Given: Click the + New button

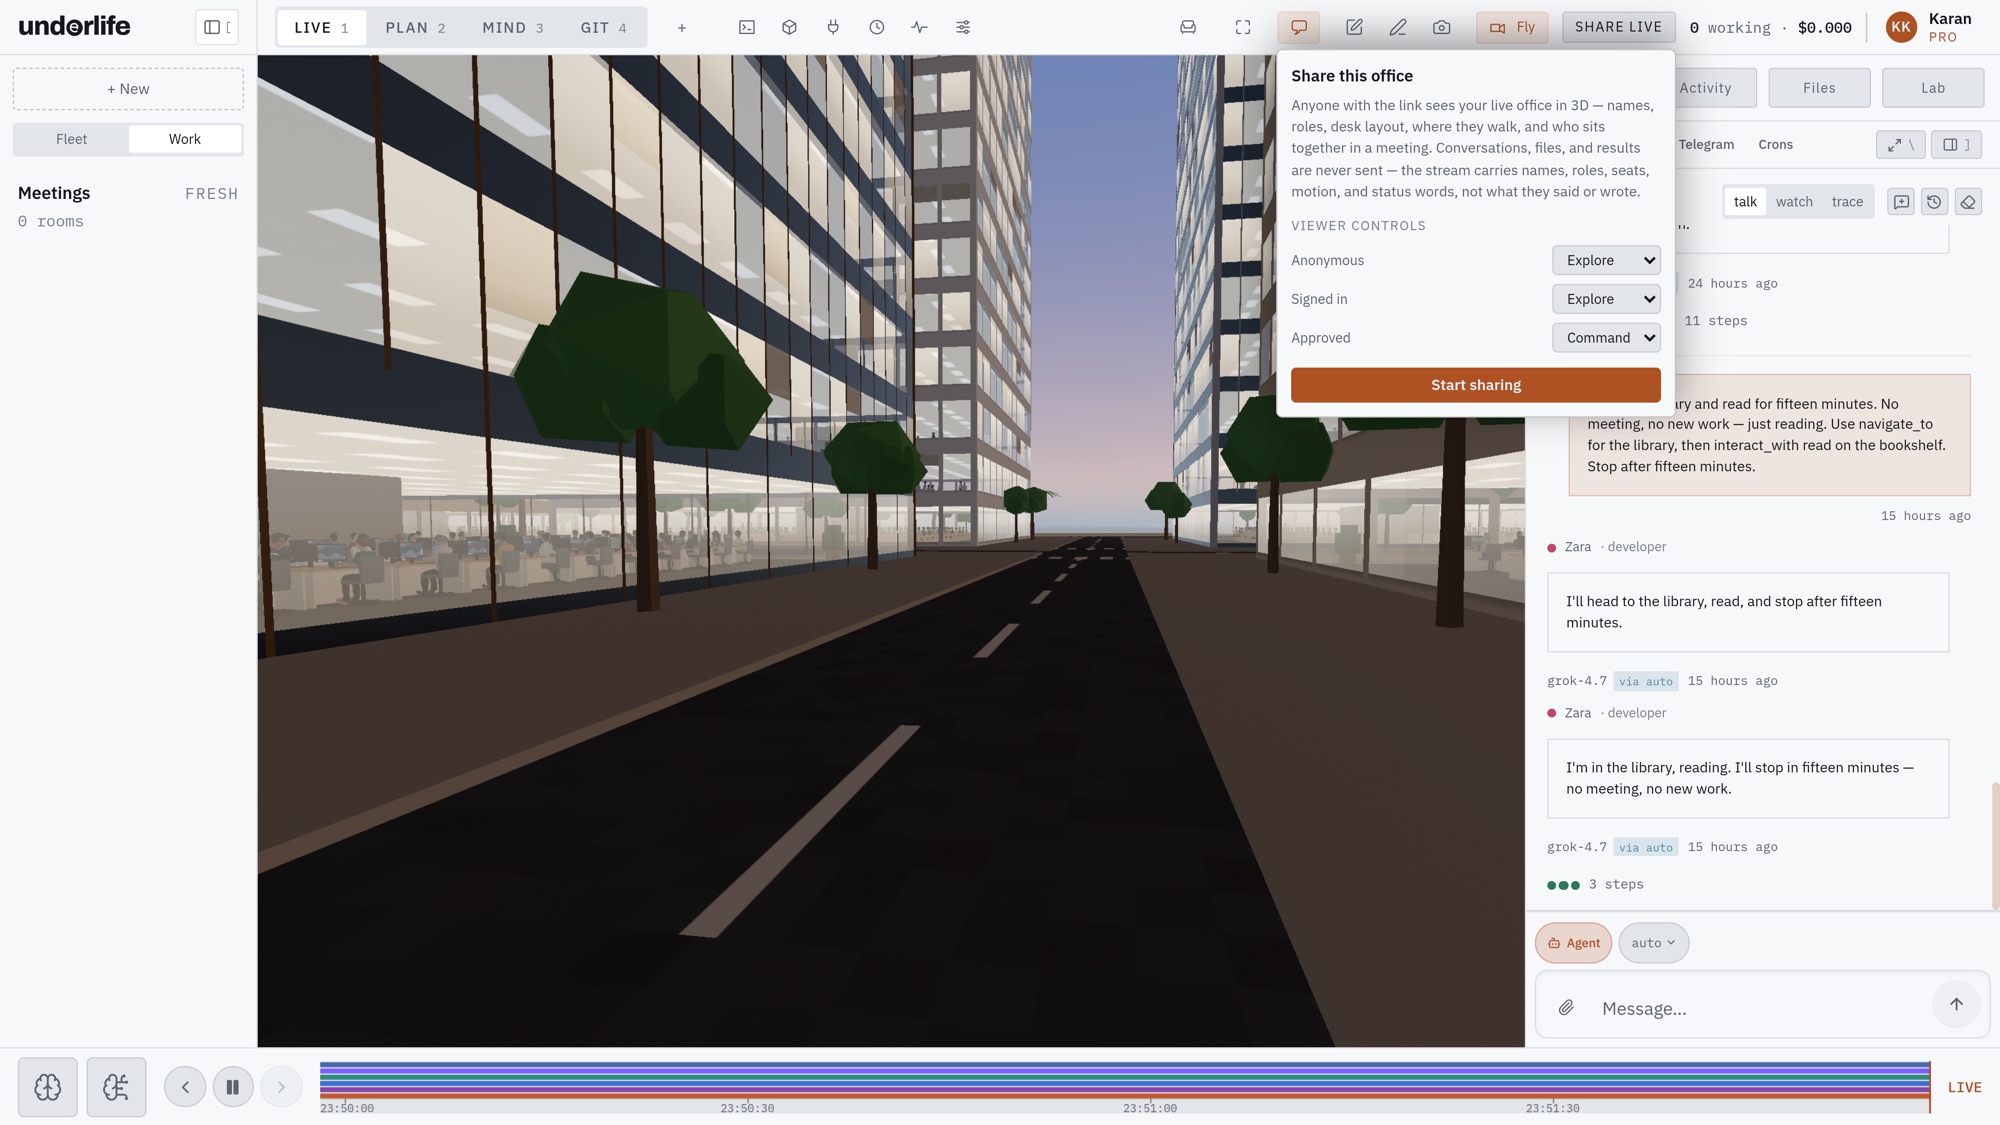Looking at the screenshot, I should (128, 89).
